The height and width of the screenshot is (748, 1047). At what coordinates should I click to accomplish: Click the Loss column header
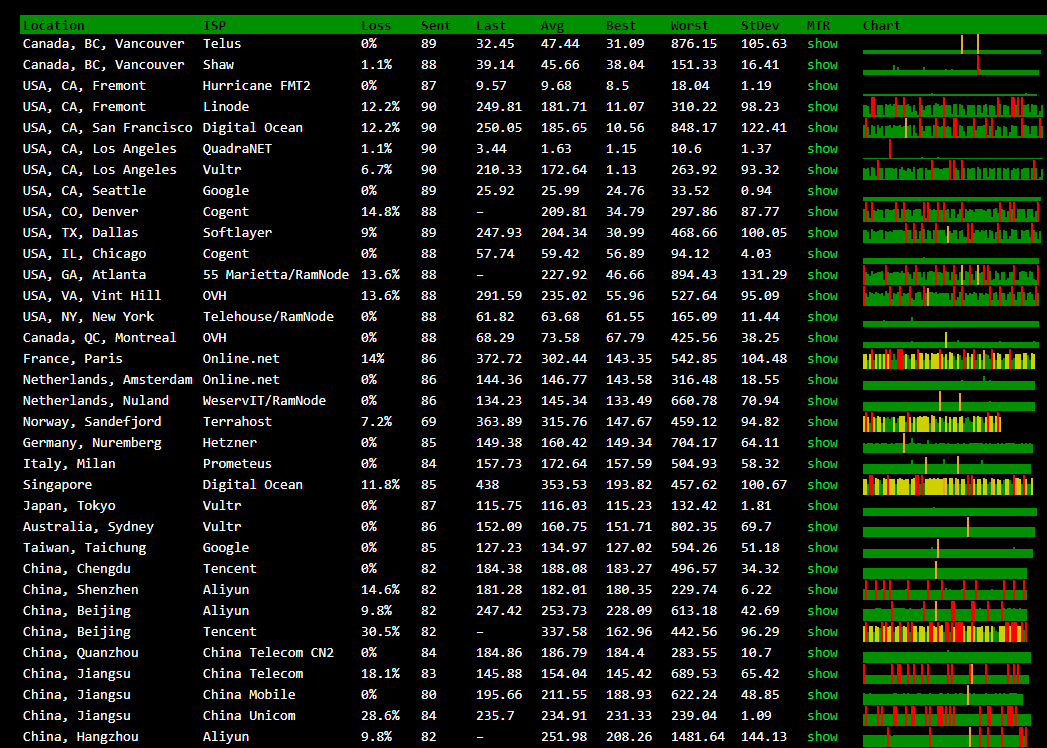[x=376, y=25]
